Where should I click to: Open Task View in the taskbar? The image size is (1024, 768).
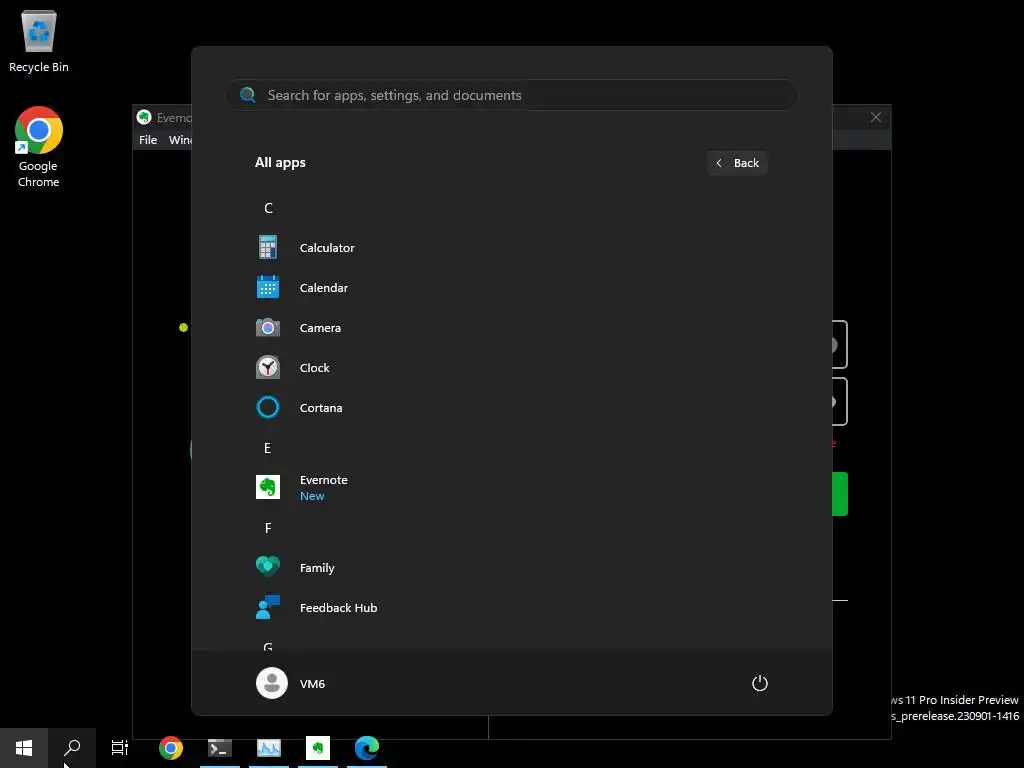point(120,748)
